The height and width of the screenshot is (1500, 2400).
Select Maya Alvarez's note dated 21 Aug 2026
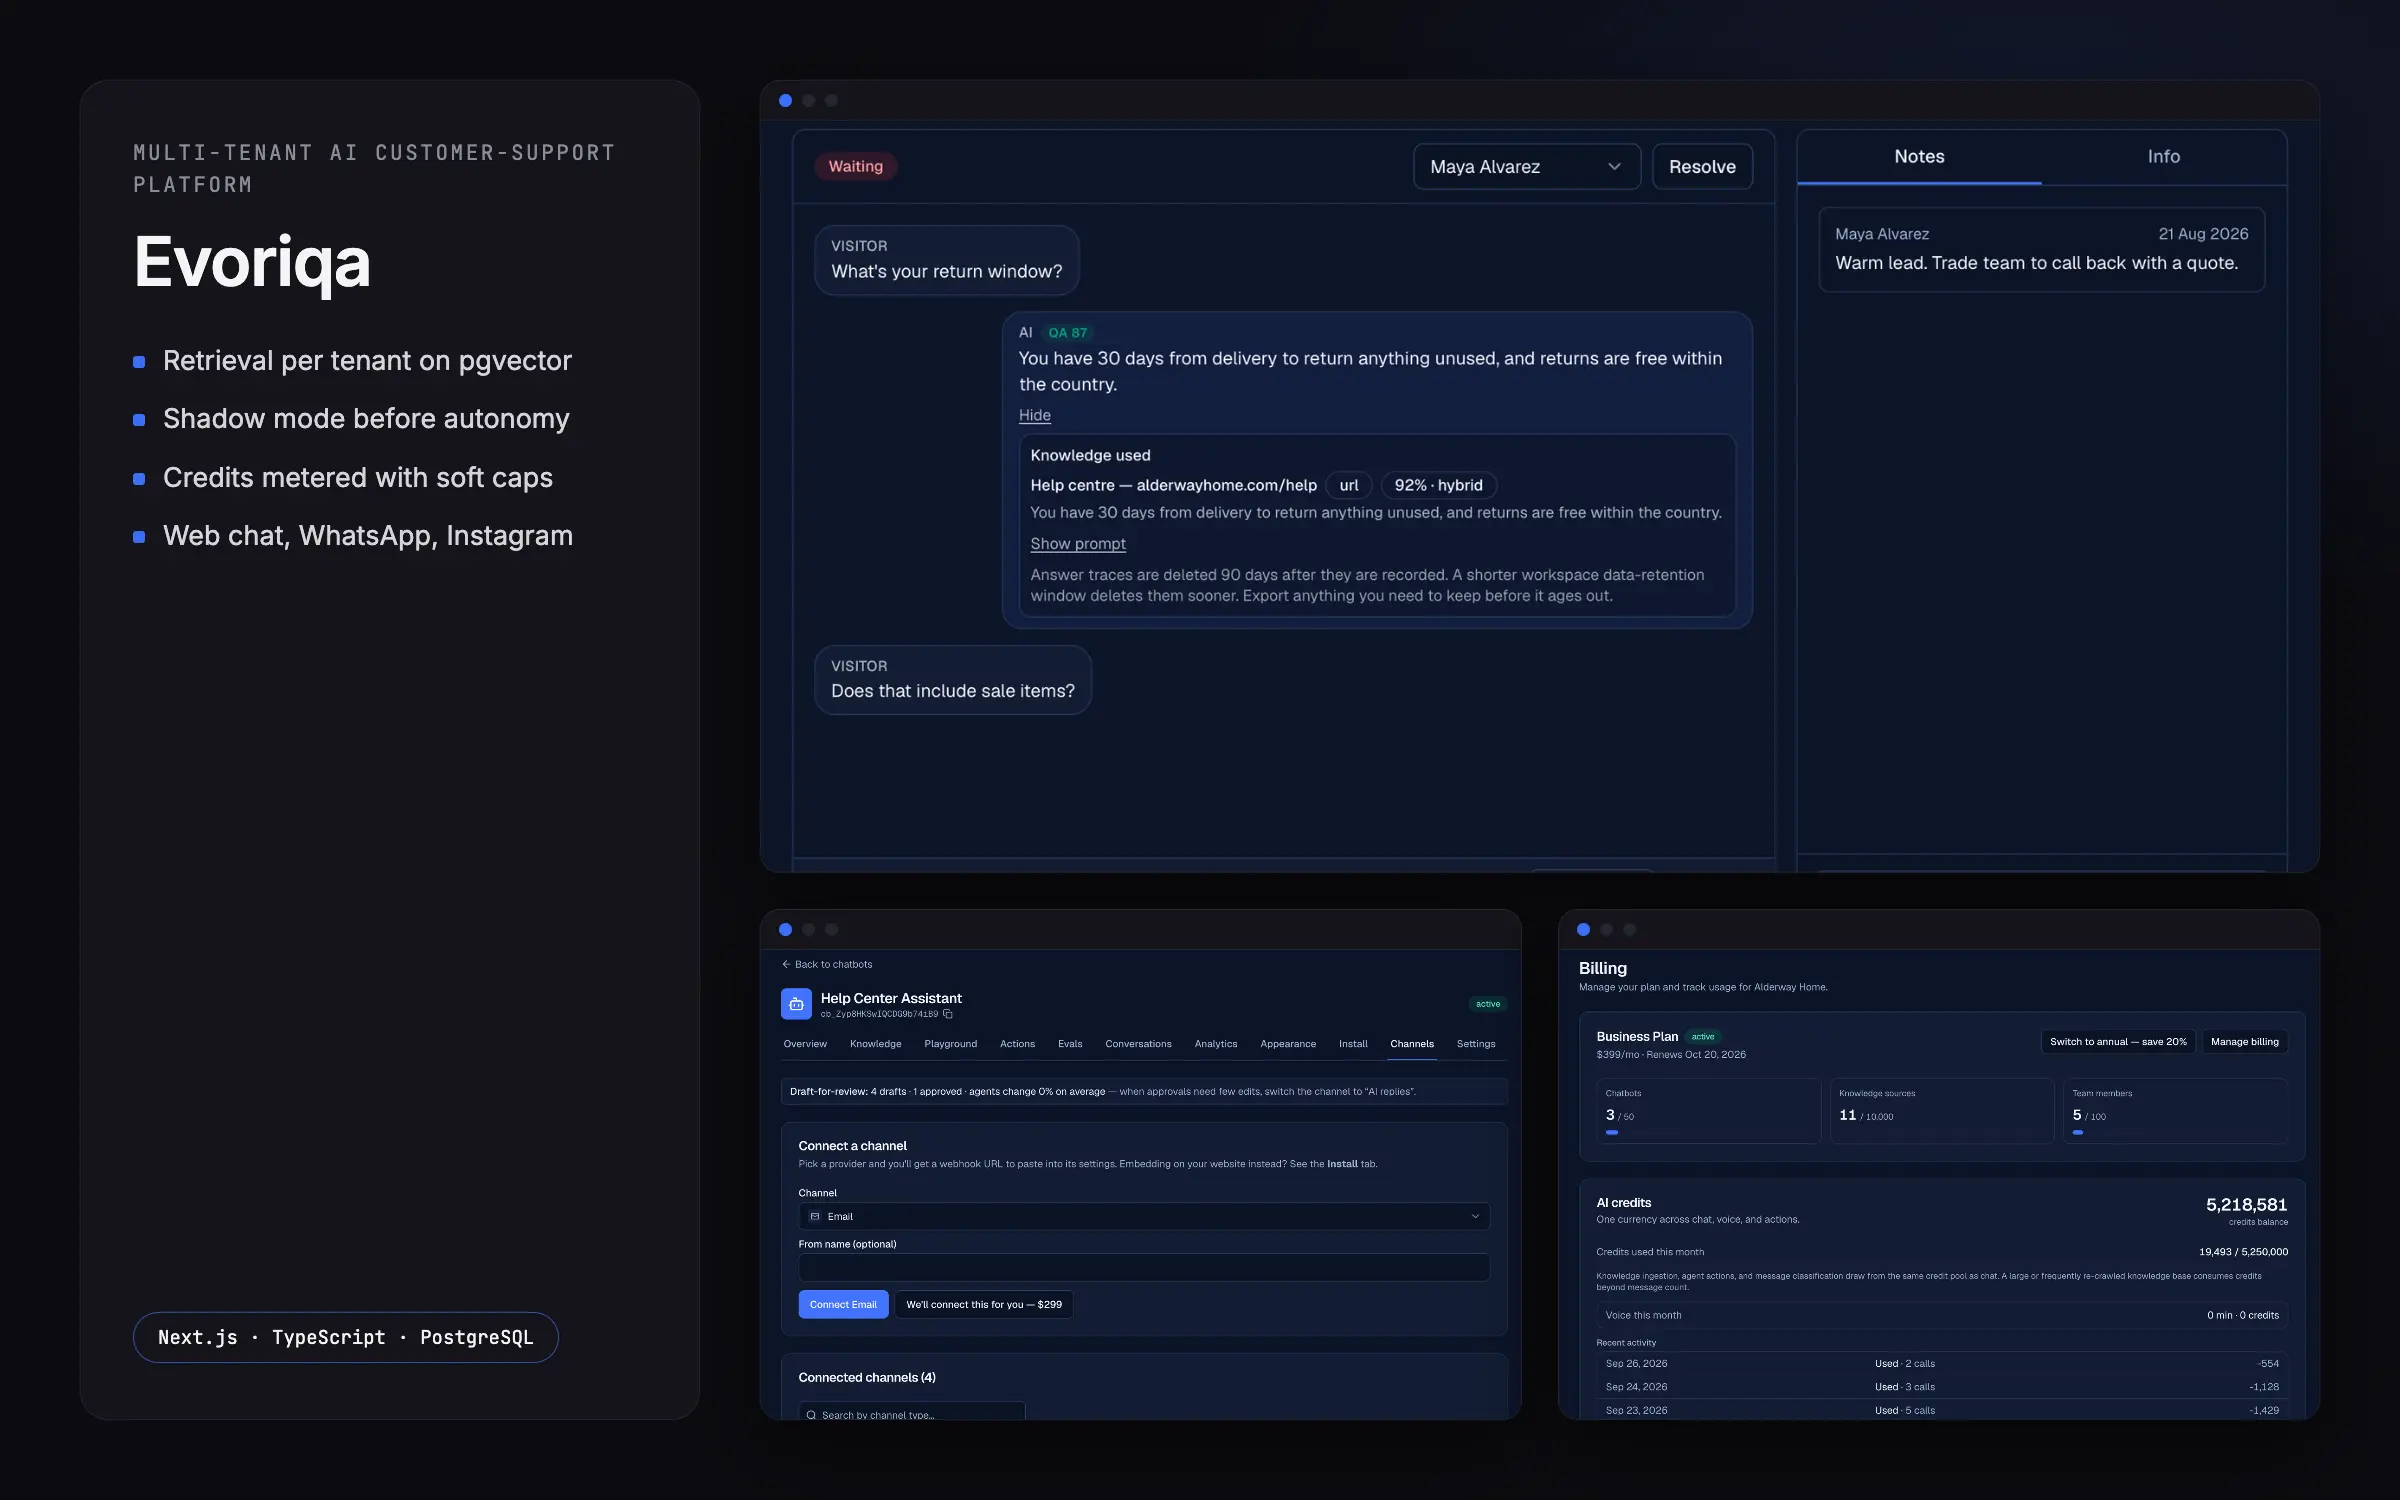pos(2041,250)
